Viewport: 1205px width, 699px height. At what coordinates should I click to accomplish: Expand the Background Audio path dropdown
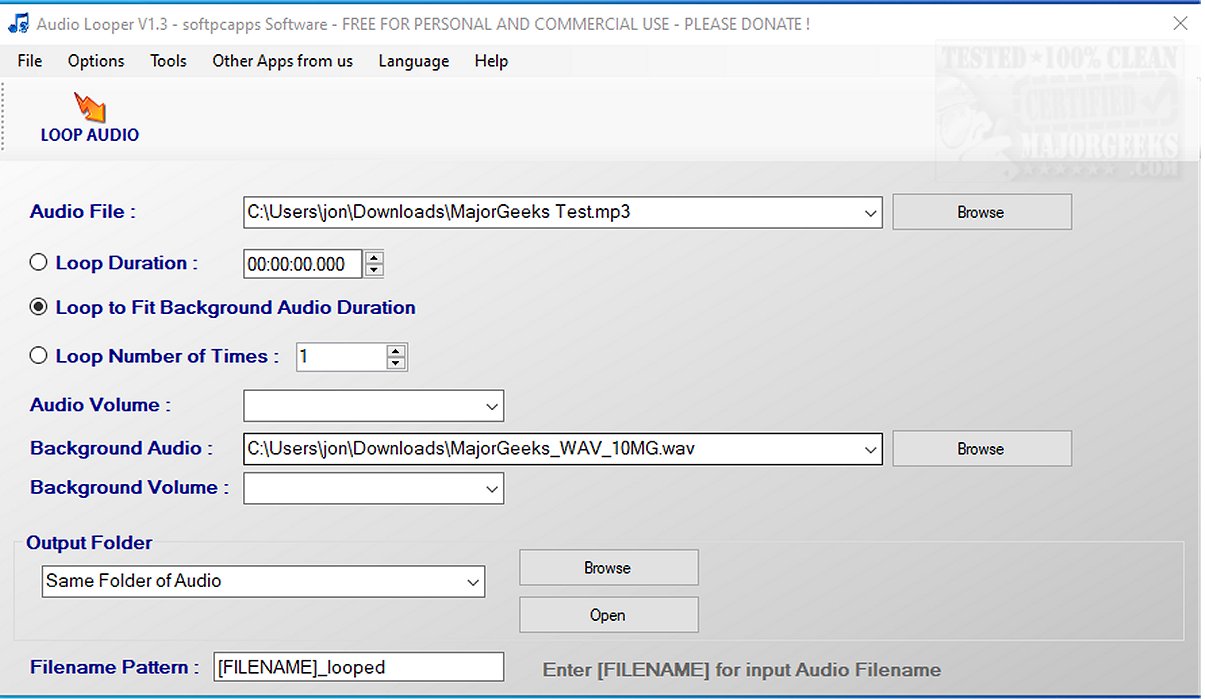click(870, 449)
